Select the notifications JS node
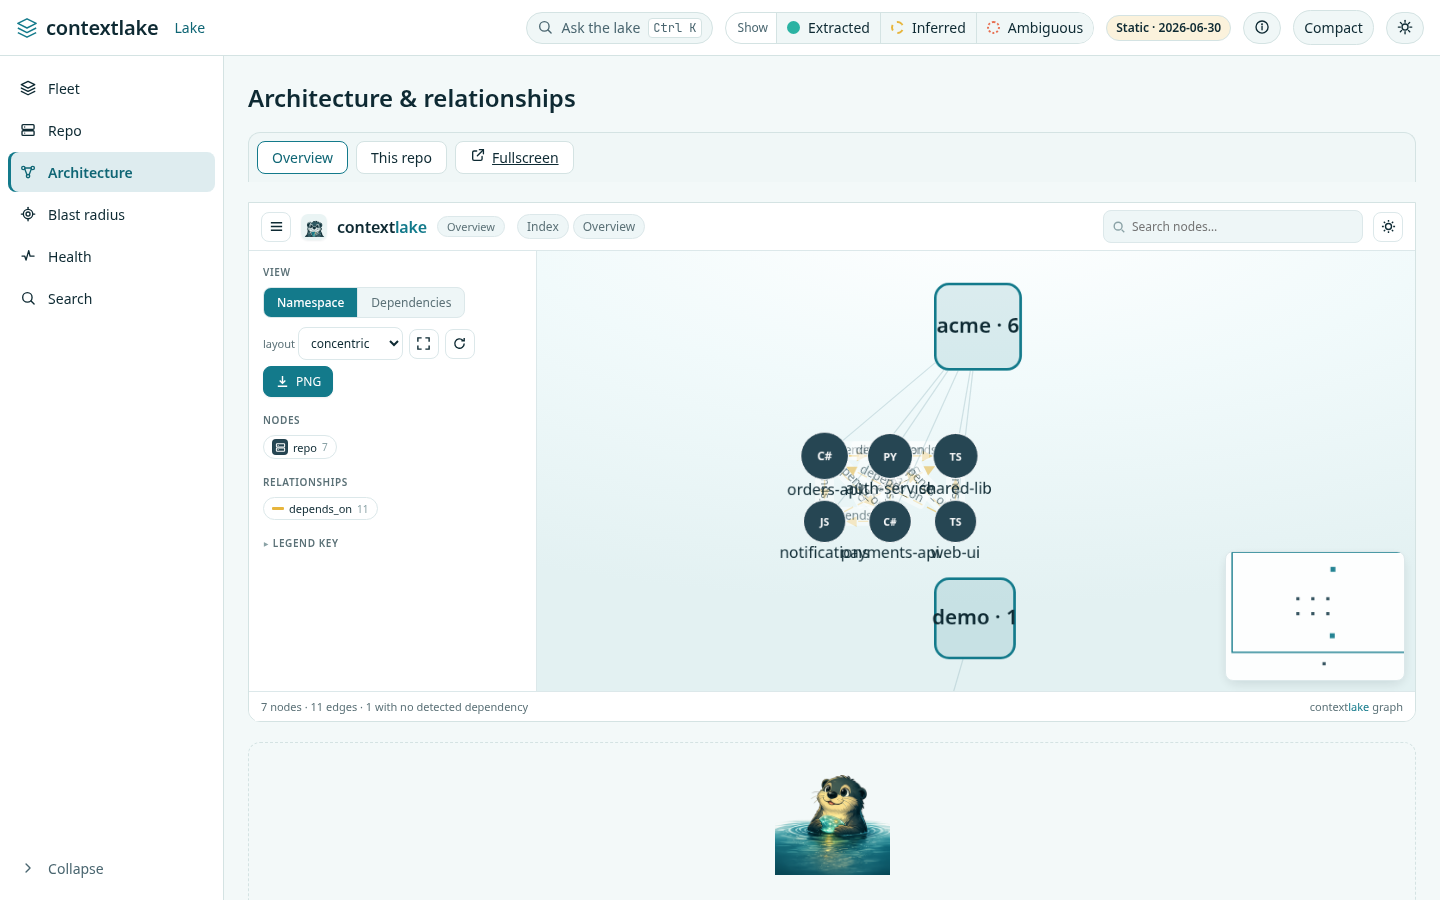The image size is (1440, 900). [824, 521]
